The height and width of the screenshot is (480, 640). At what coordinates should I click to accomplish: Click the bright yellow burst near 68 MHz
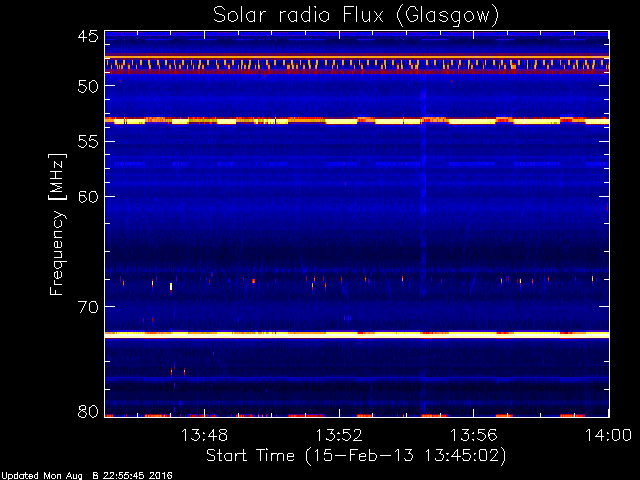click(171, 286)
